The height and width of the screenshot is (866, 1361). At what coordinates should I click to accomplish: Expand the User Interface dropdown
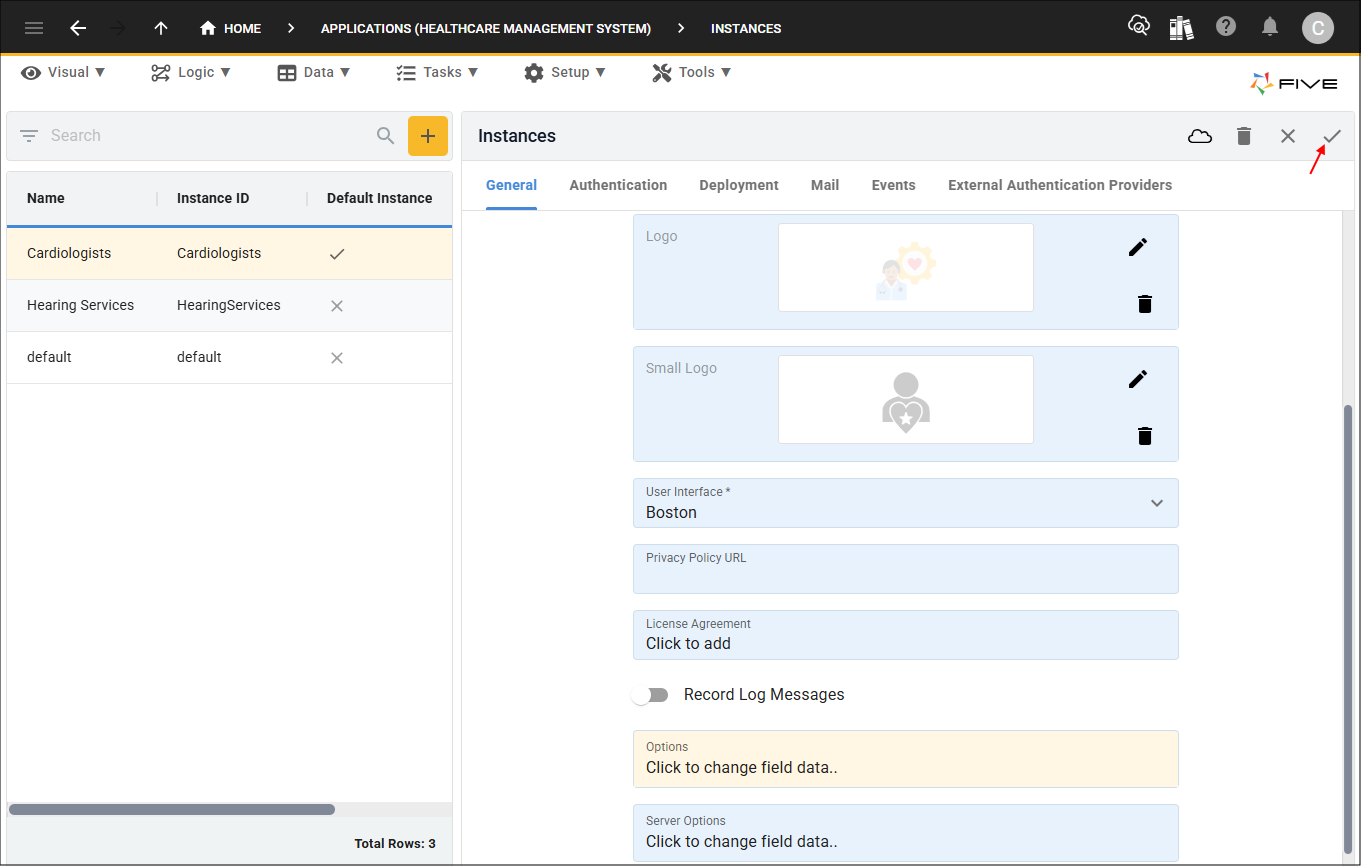point(1156,503)
